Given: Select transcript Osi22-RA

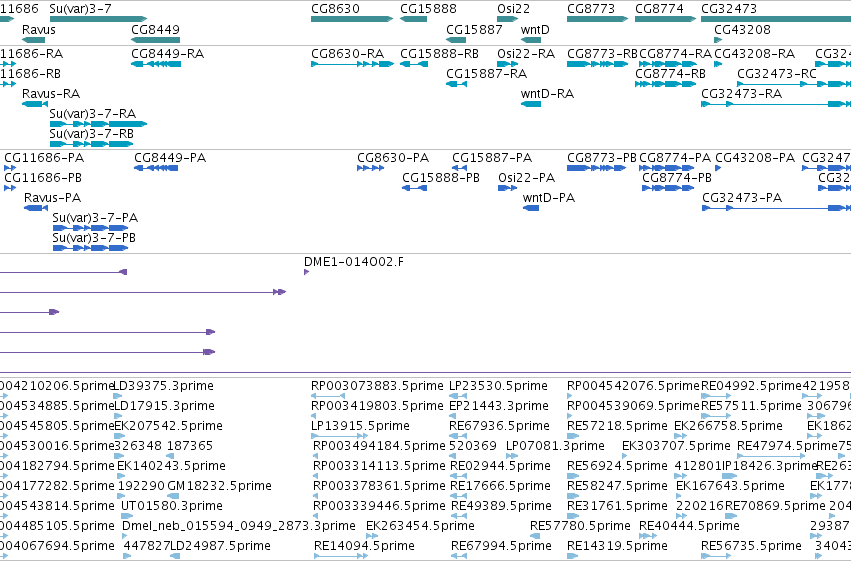Looking at the screenshot, I should pos(526,54).
